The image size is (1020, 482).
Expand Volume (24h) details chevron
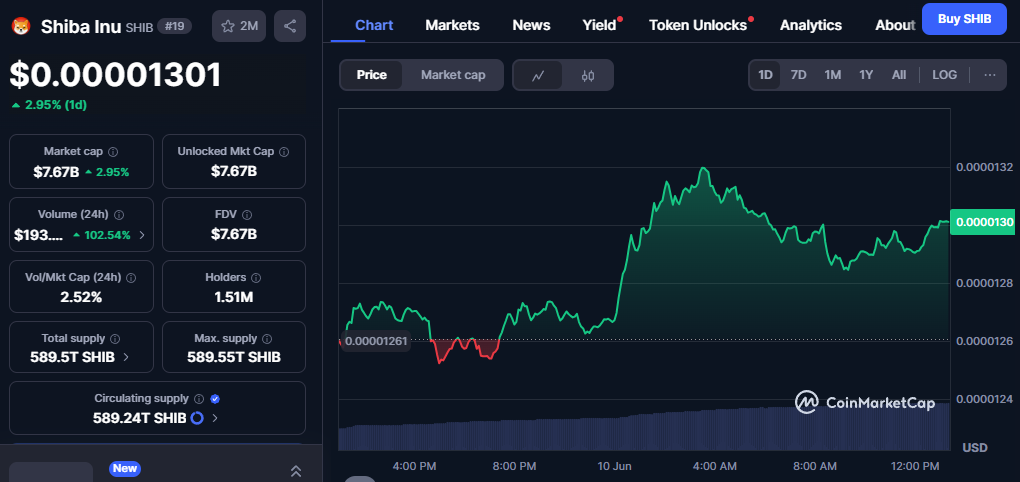pyautogui.click(x=142, y=235)
